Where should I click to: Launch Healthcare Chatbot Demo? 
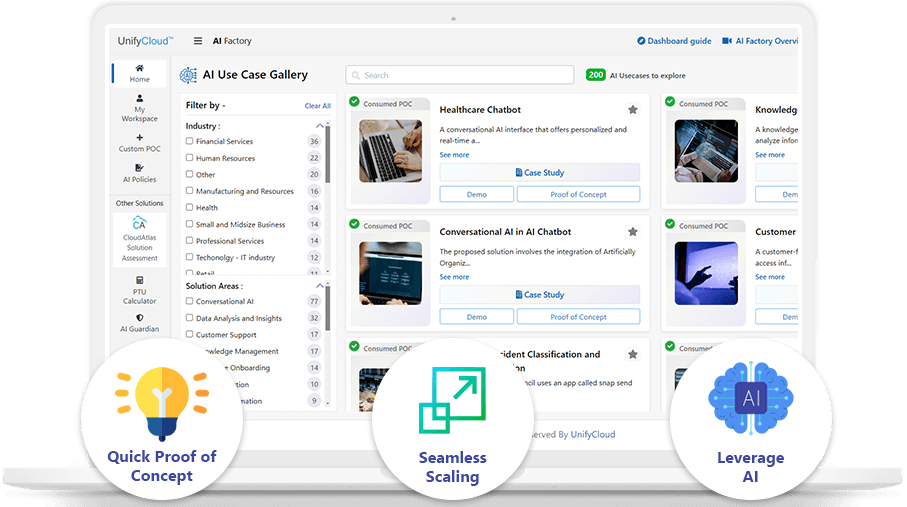point(477,194)
